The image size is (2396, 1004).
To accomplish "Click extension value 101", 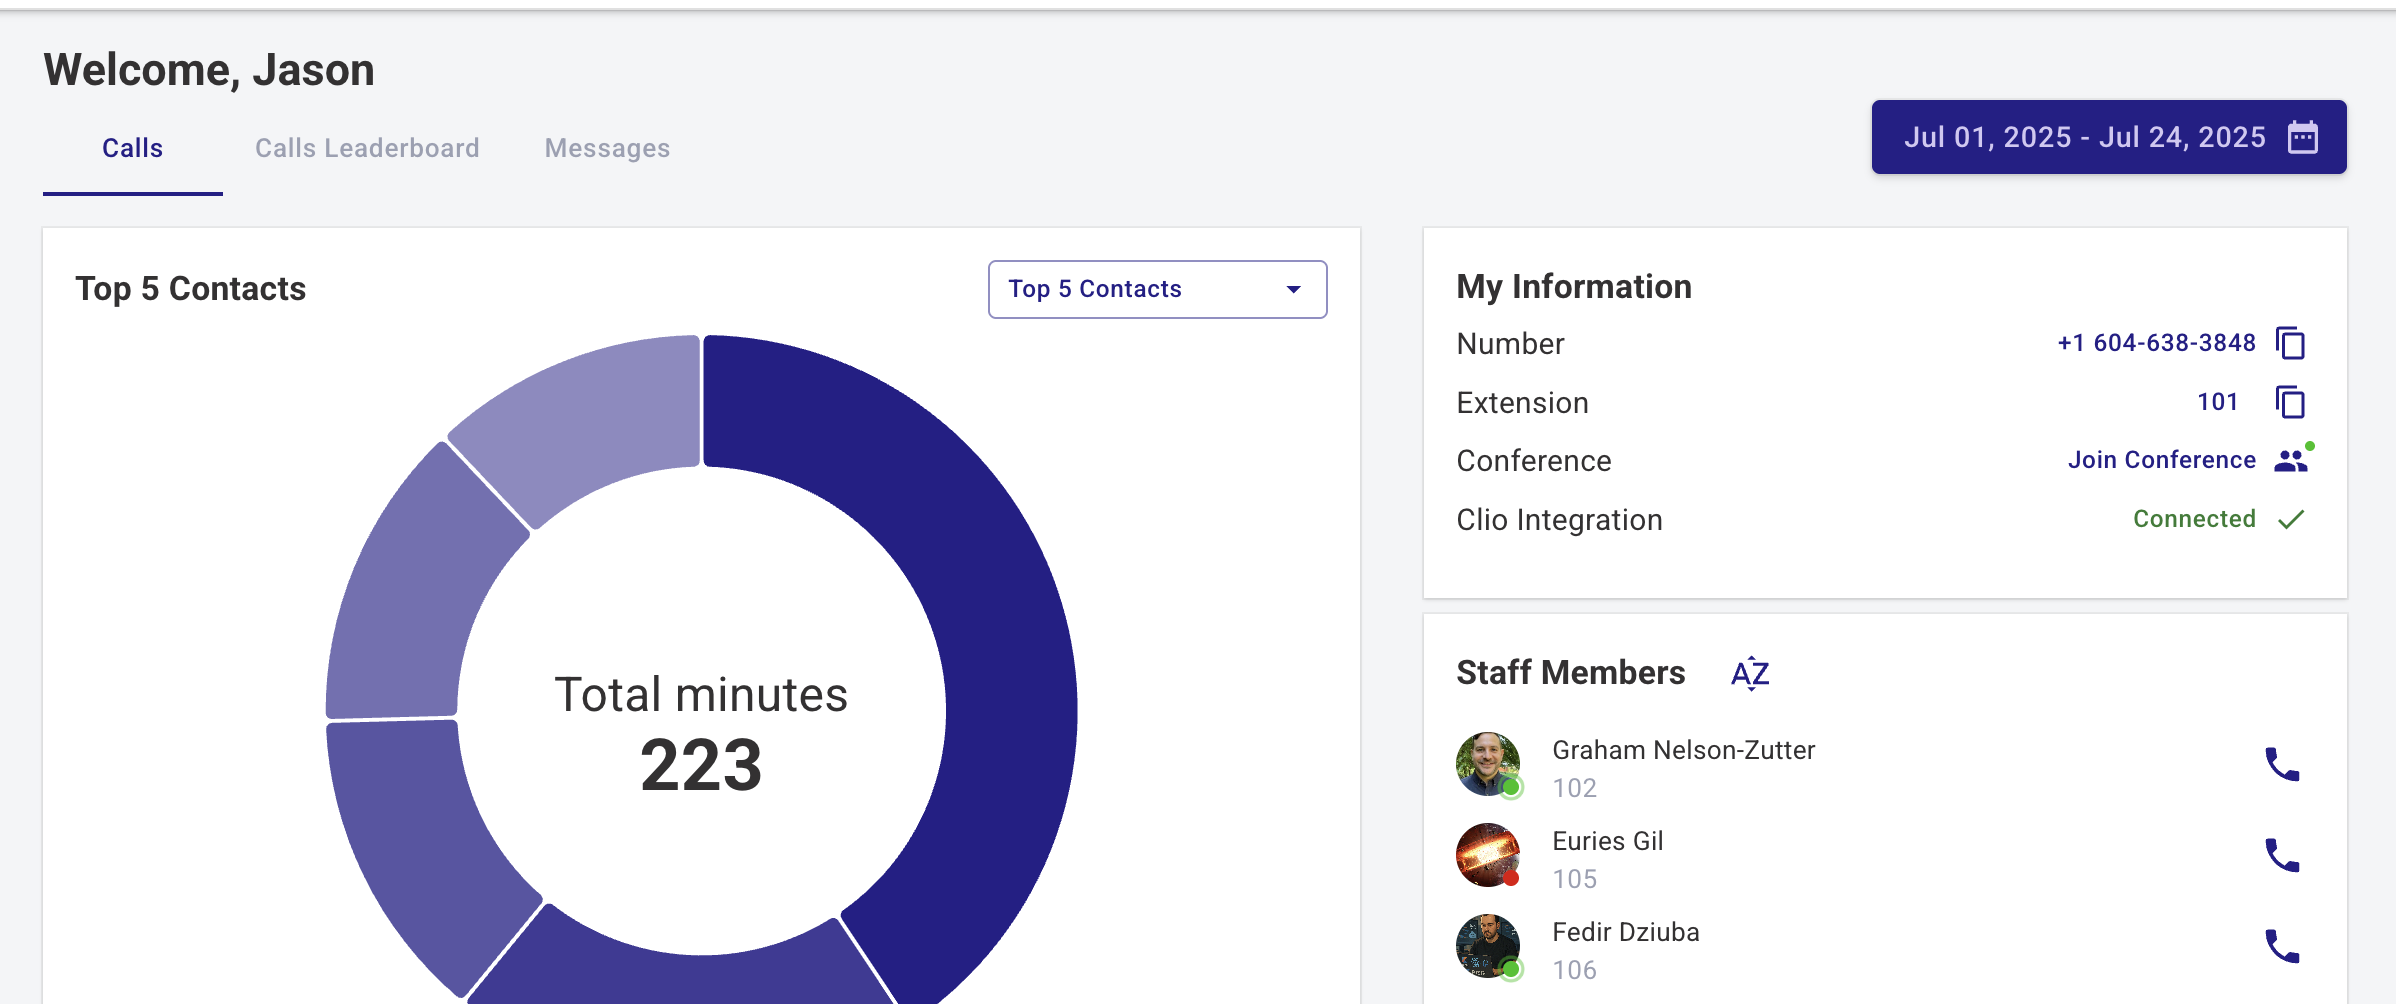I will (x=2217, y=402).
